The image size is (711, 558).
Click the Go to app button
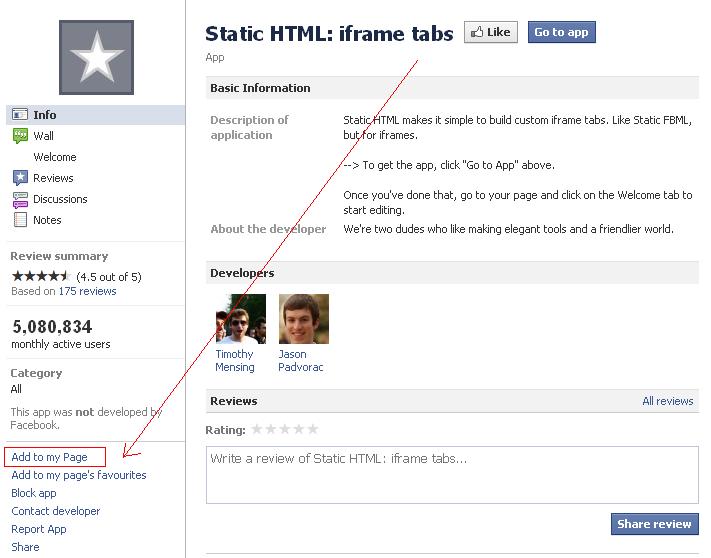(561, 32)
